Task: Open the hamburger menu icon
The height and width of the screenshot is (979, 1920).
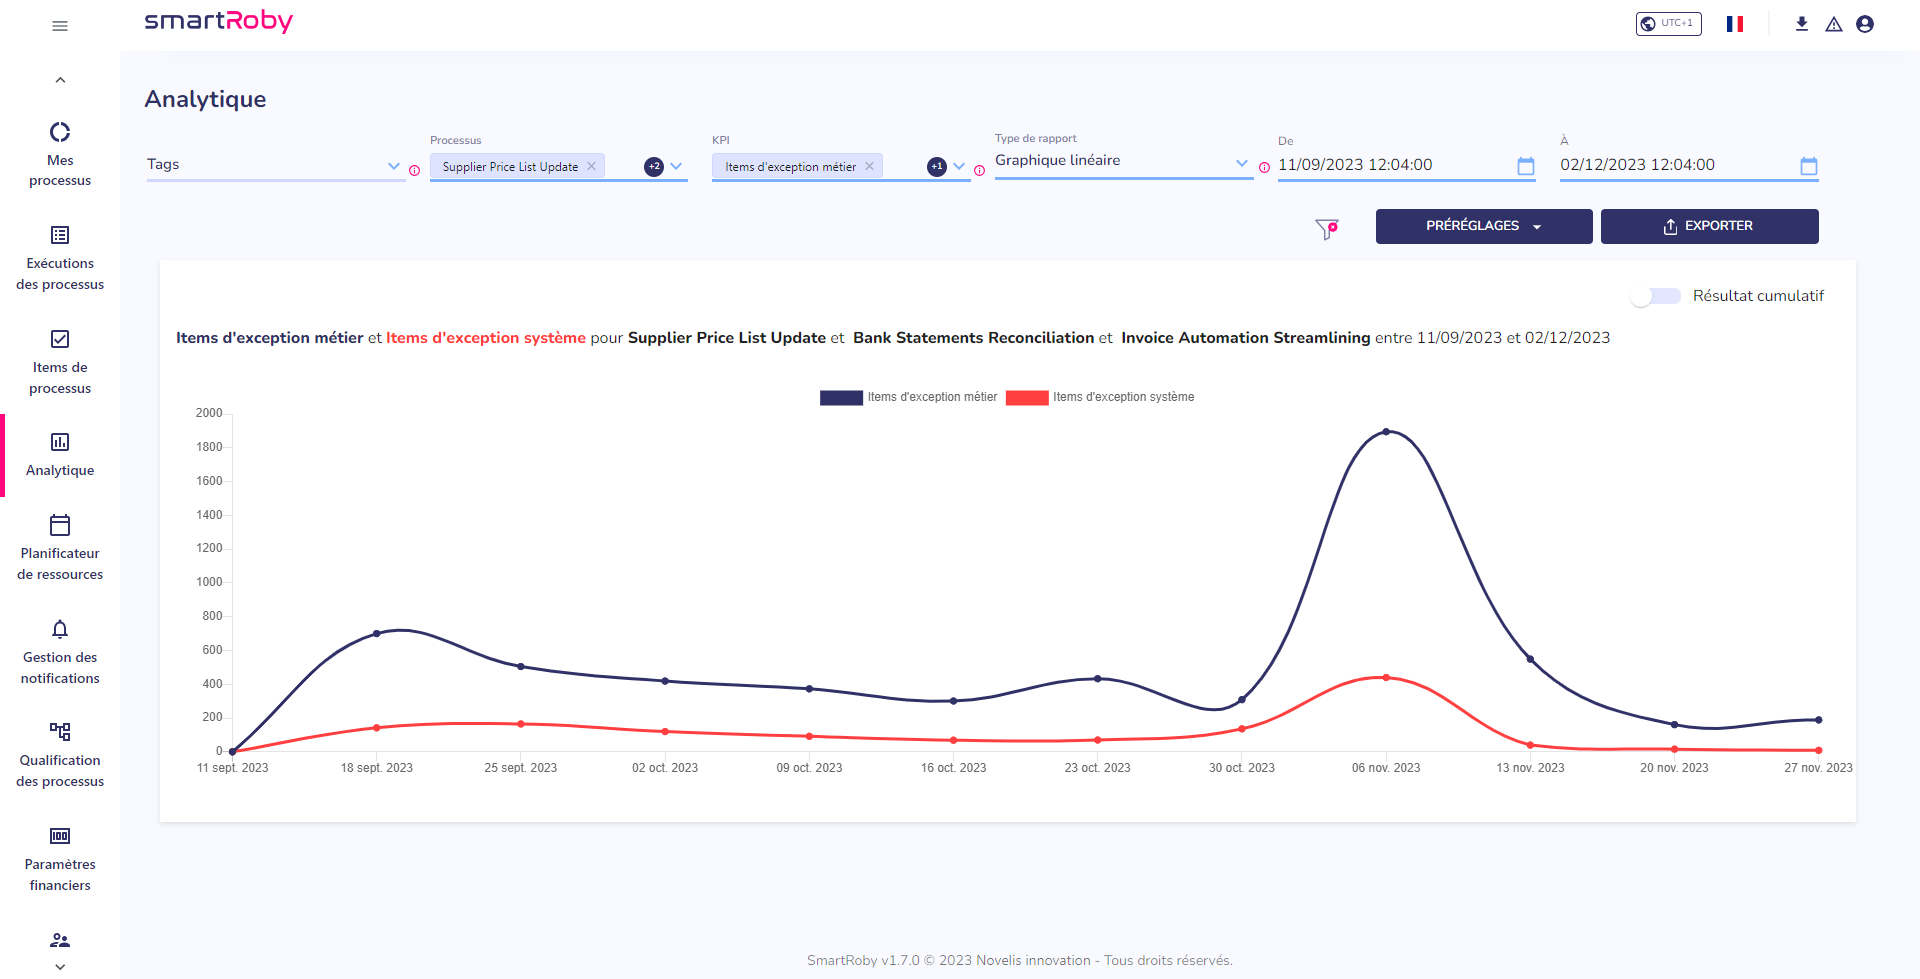Action: [x=60, y=26]
